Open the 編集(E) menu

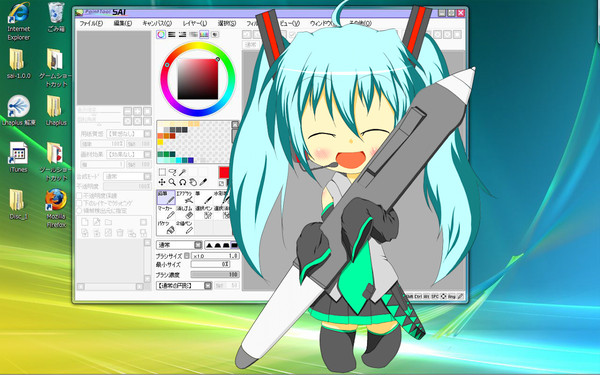tap(122, 23)
